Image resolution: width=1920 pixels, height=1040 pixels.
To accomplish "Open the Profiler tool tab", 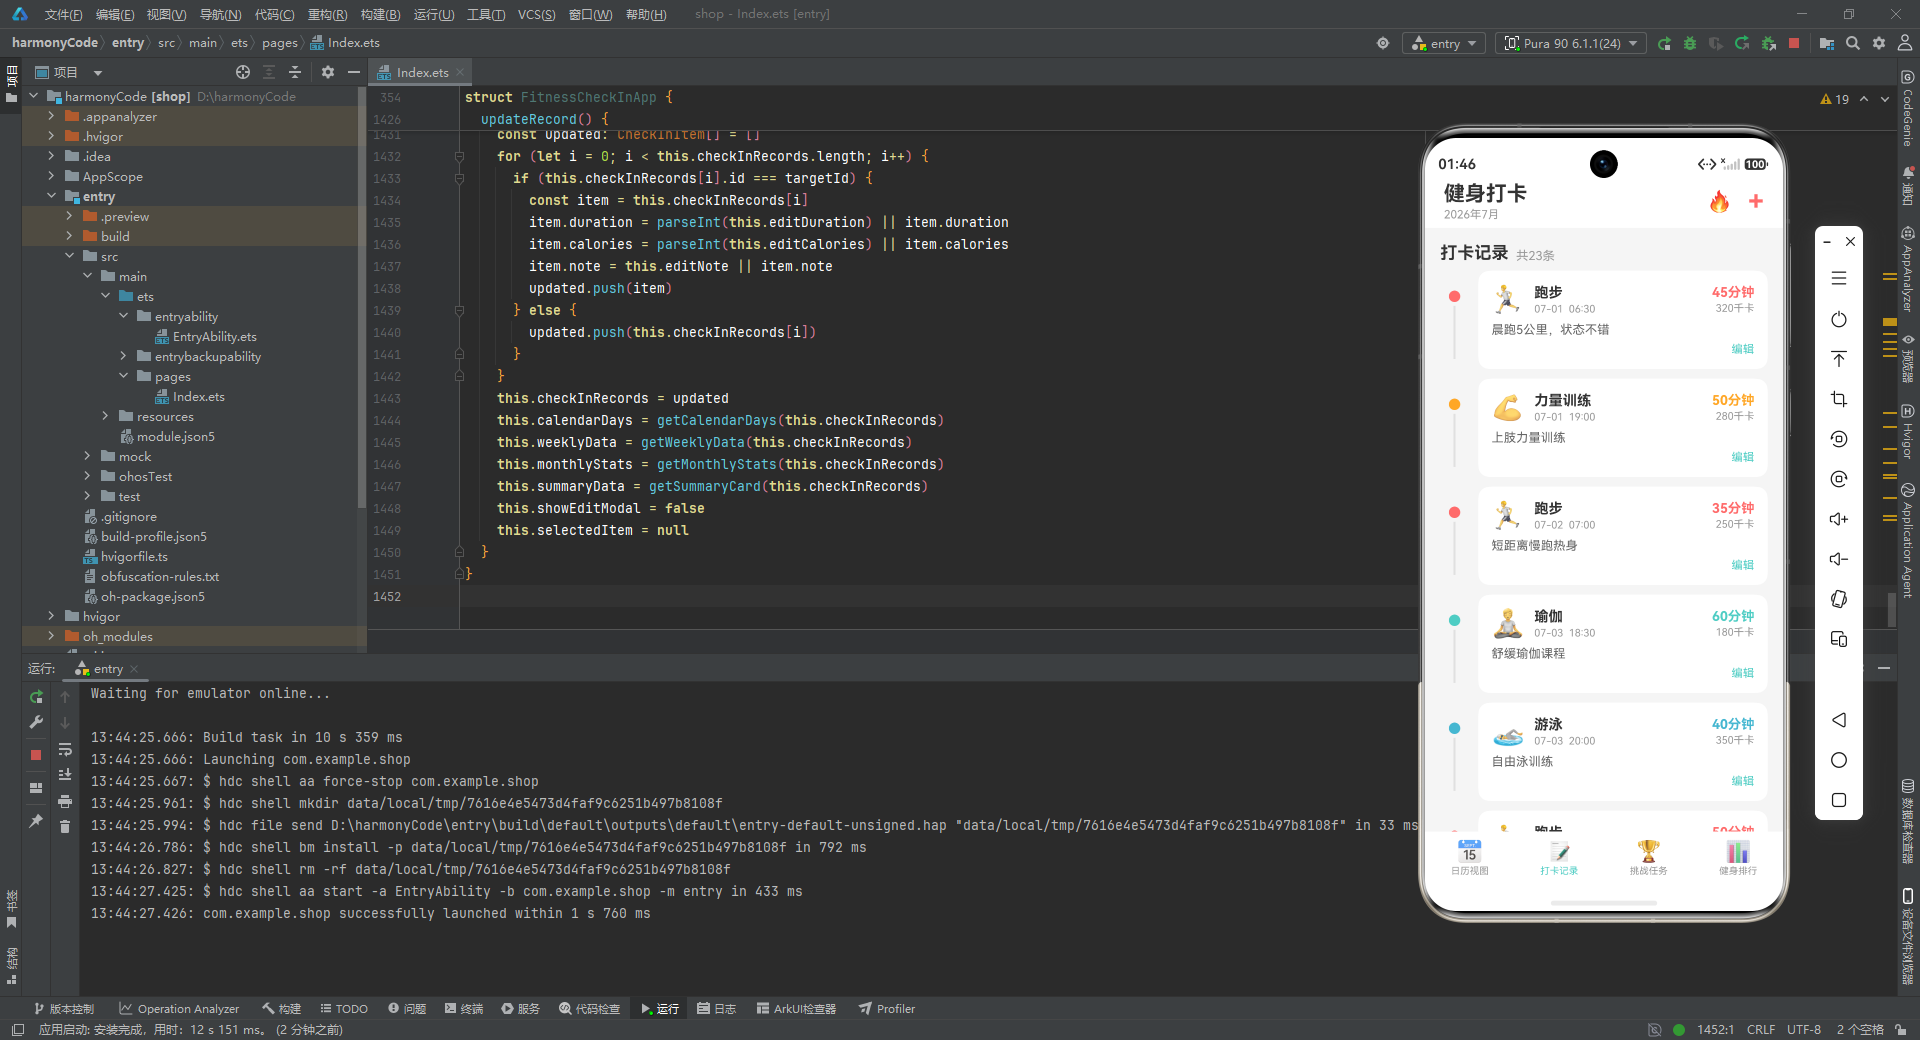I will tap(887, 1009).
